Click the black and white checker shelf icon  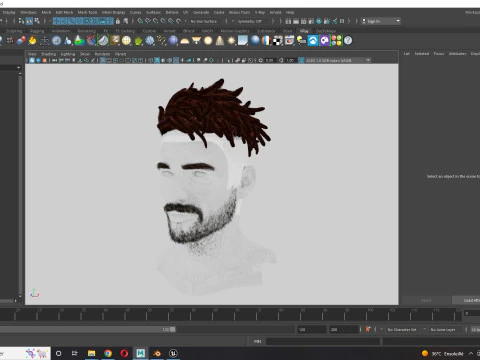tap(278, 41)
